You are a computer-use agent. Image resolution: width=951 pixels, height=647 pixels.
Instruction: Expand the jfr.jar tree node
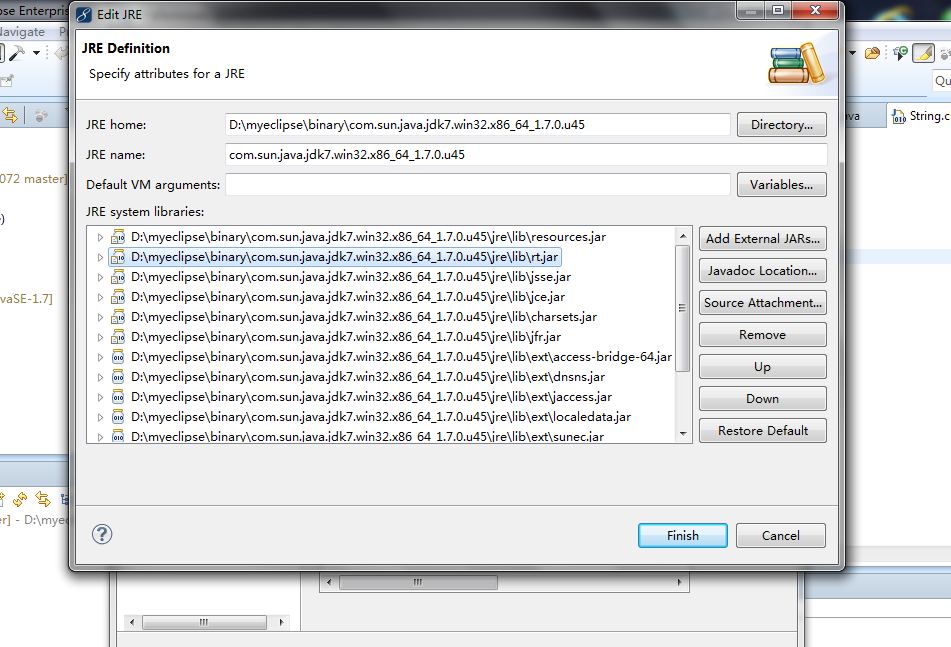(100, 337)
